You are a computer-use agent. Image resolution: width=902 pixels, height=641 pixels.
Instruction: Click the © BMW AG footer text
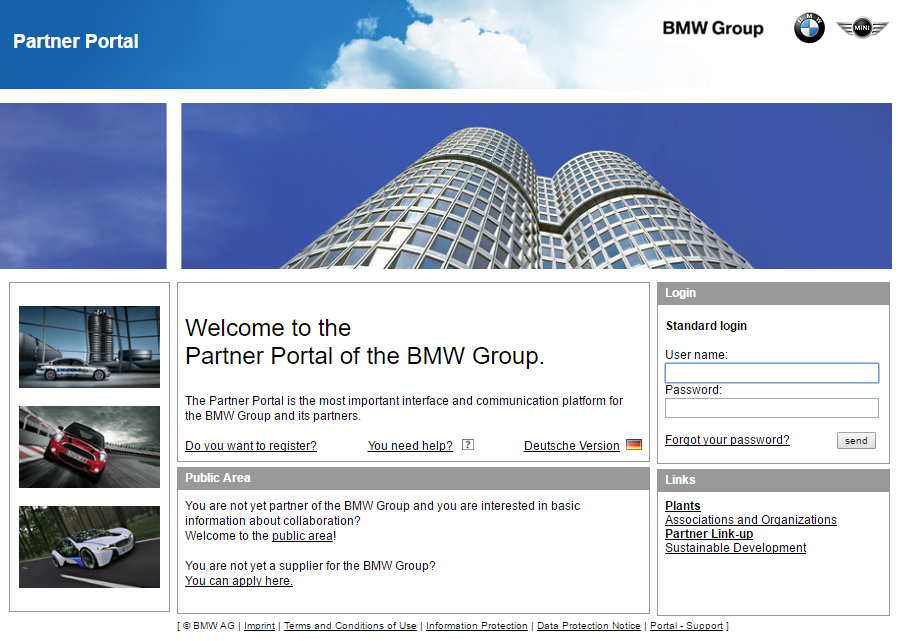coord(208,625)
